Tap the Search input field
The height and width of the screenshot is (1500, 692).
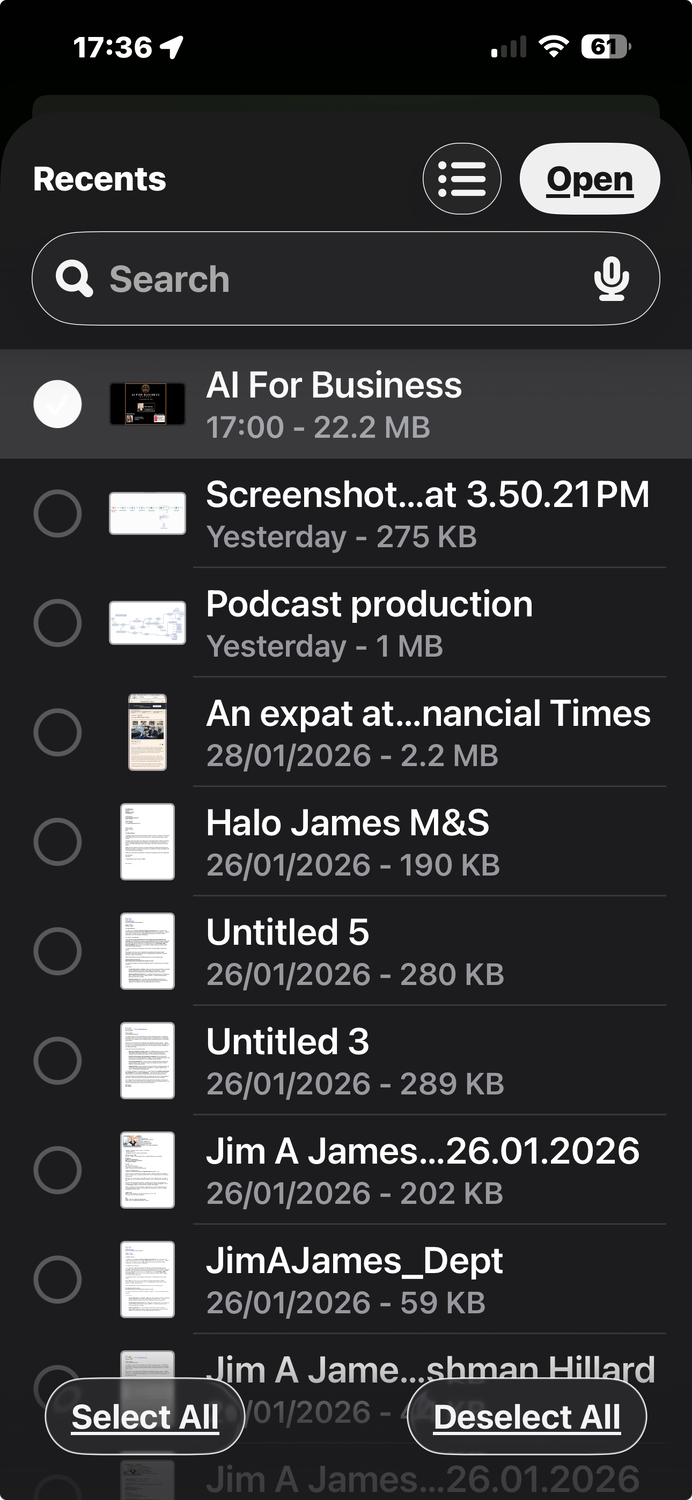[340, 279]
